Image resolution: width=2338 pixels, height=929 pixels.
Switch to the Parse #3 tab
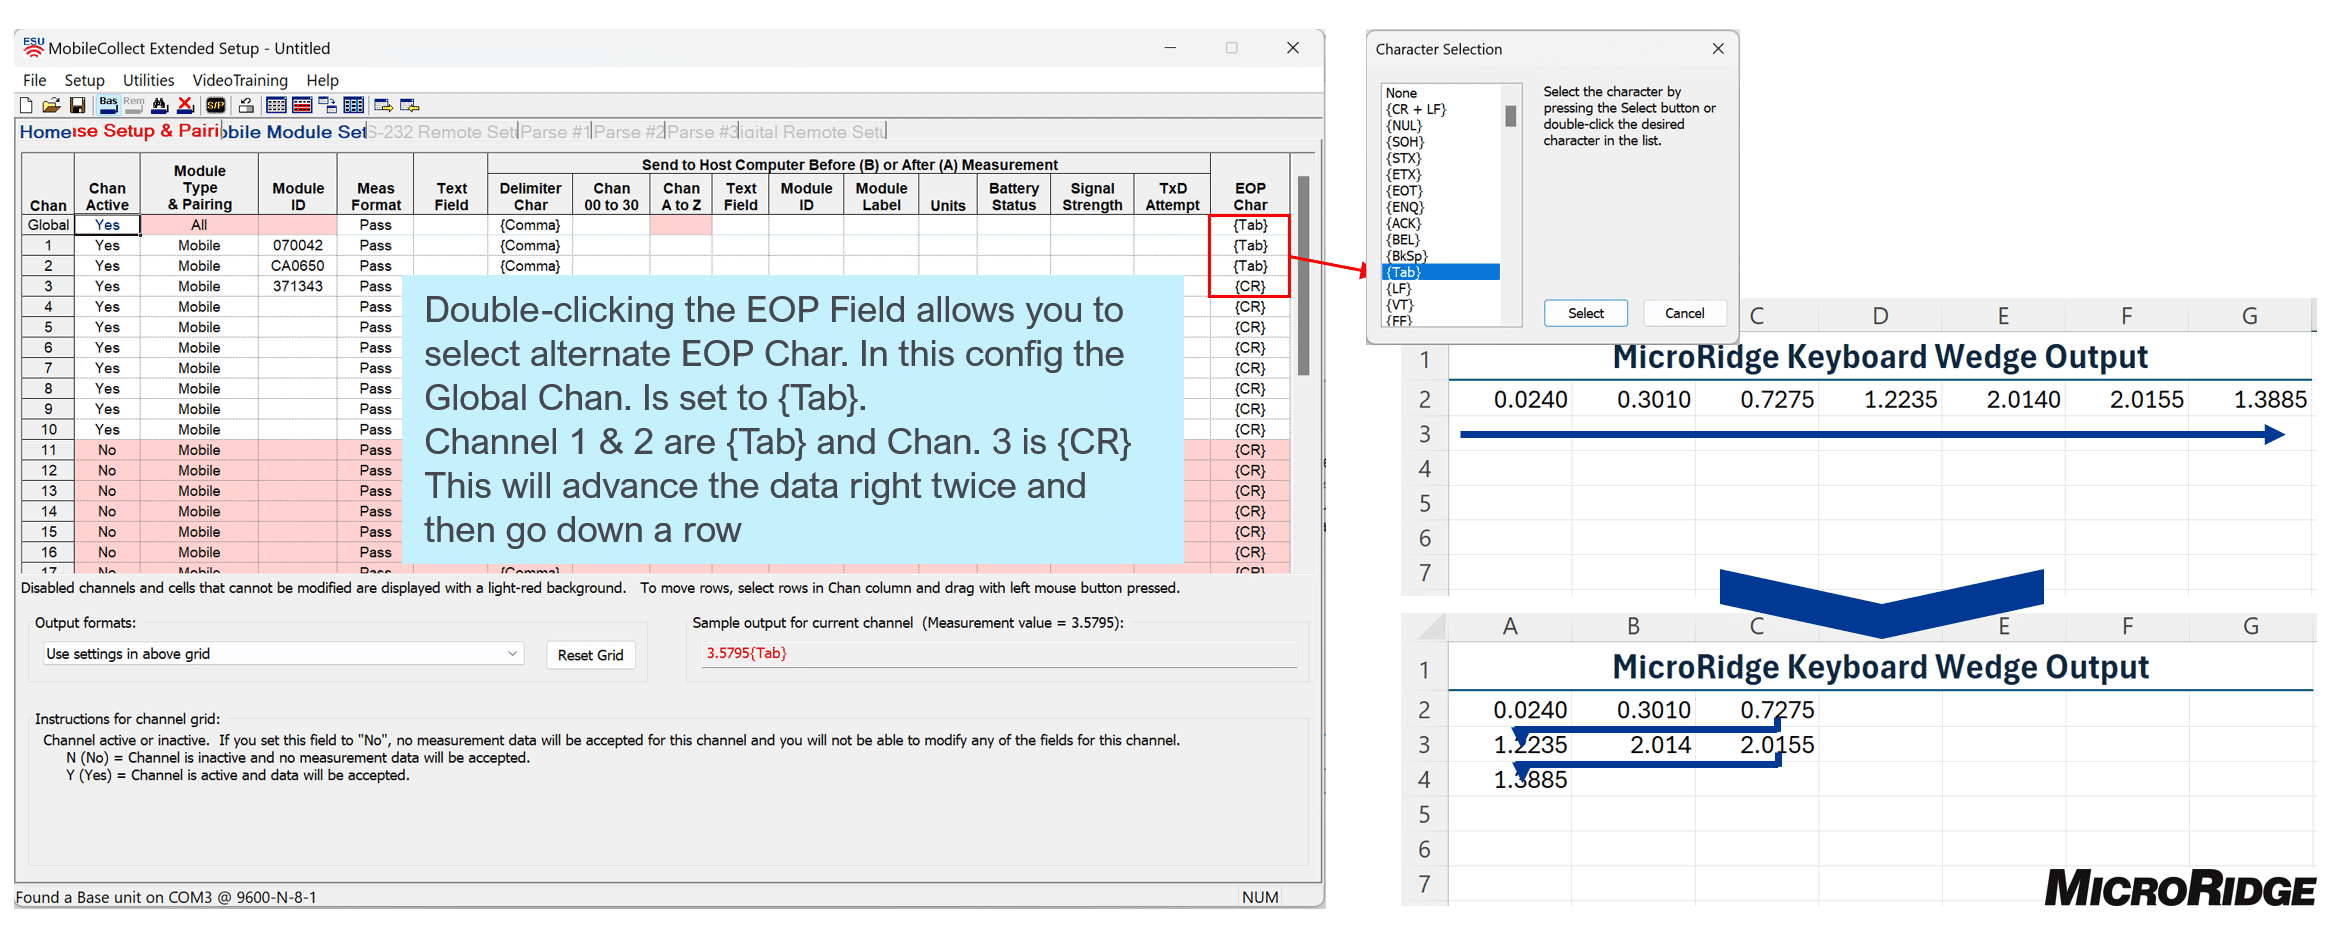701,131
